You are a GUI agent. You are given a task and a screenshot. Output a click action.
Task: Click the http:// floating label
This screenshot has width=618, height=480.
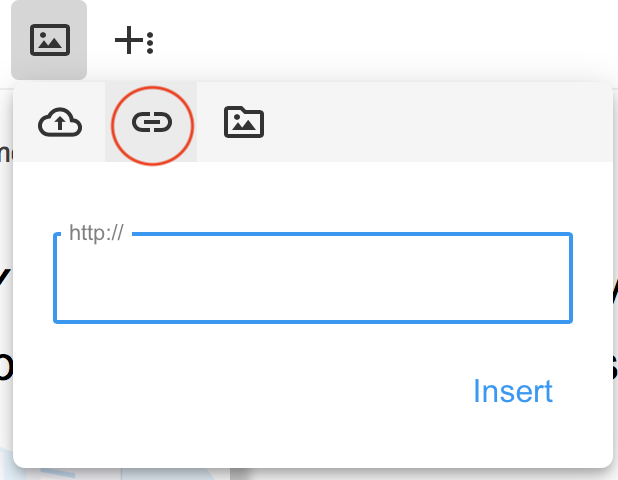96,233
